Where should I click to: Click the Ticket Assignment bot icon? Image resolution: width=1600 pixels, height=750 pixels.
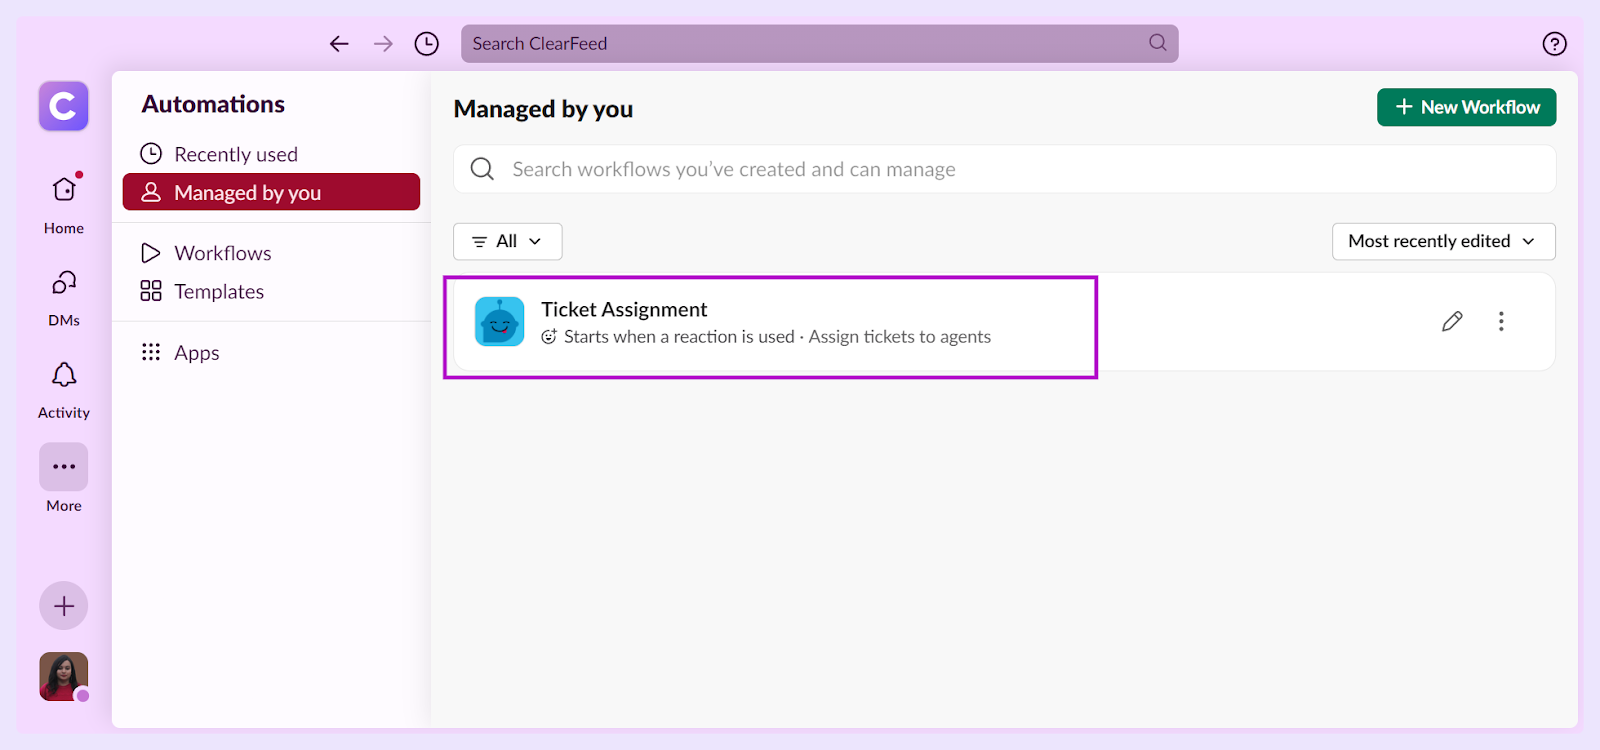click(499, 321)
